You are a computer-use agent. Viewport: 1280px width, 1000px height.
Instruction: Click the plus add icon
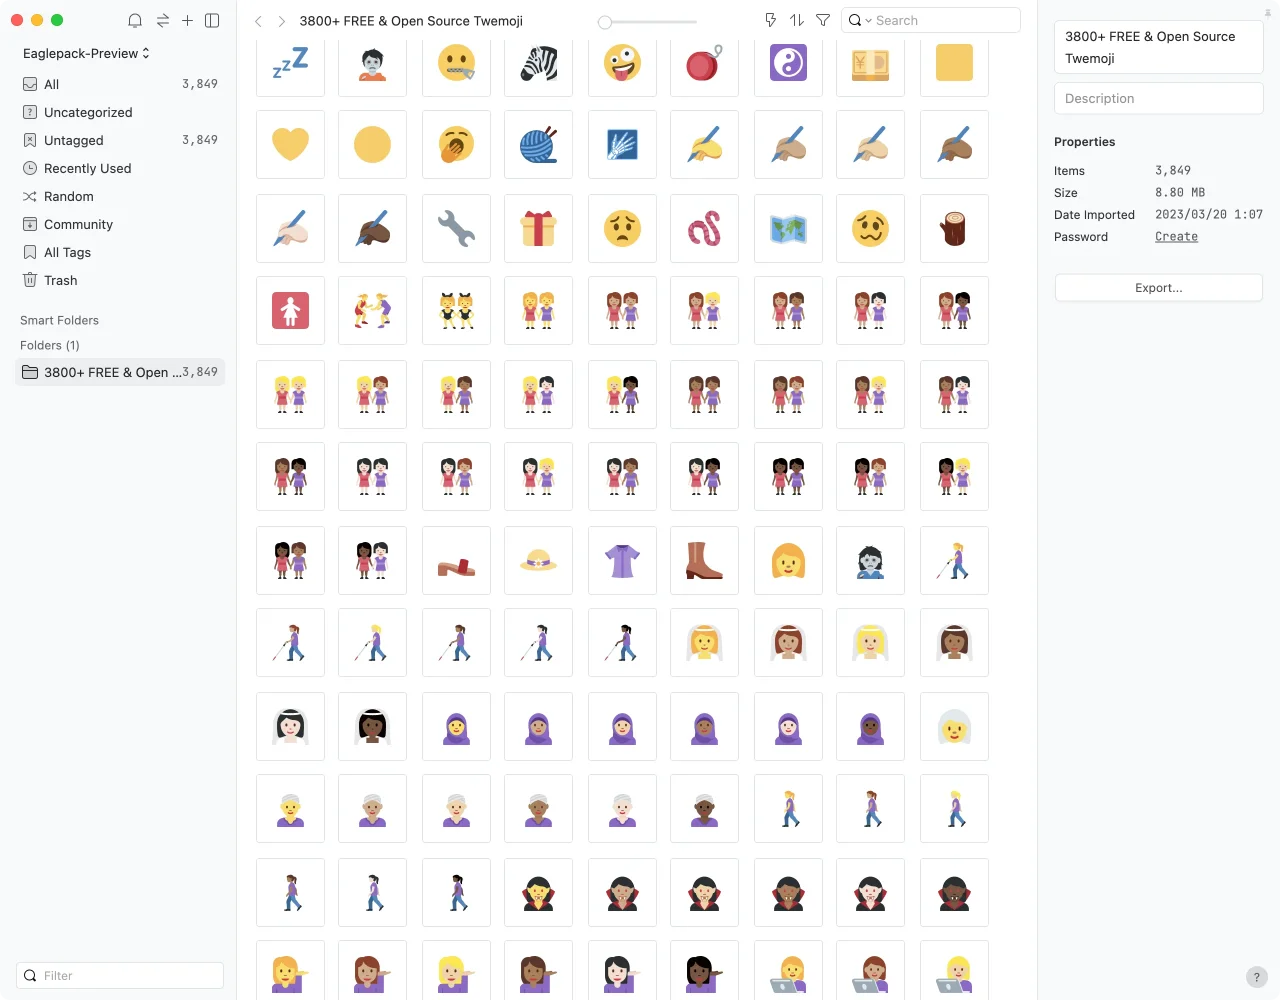pos(187,20)
